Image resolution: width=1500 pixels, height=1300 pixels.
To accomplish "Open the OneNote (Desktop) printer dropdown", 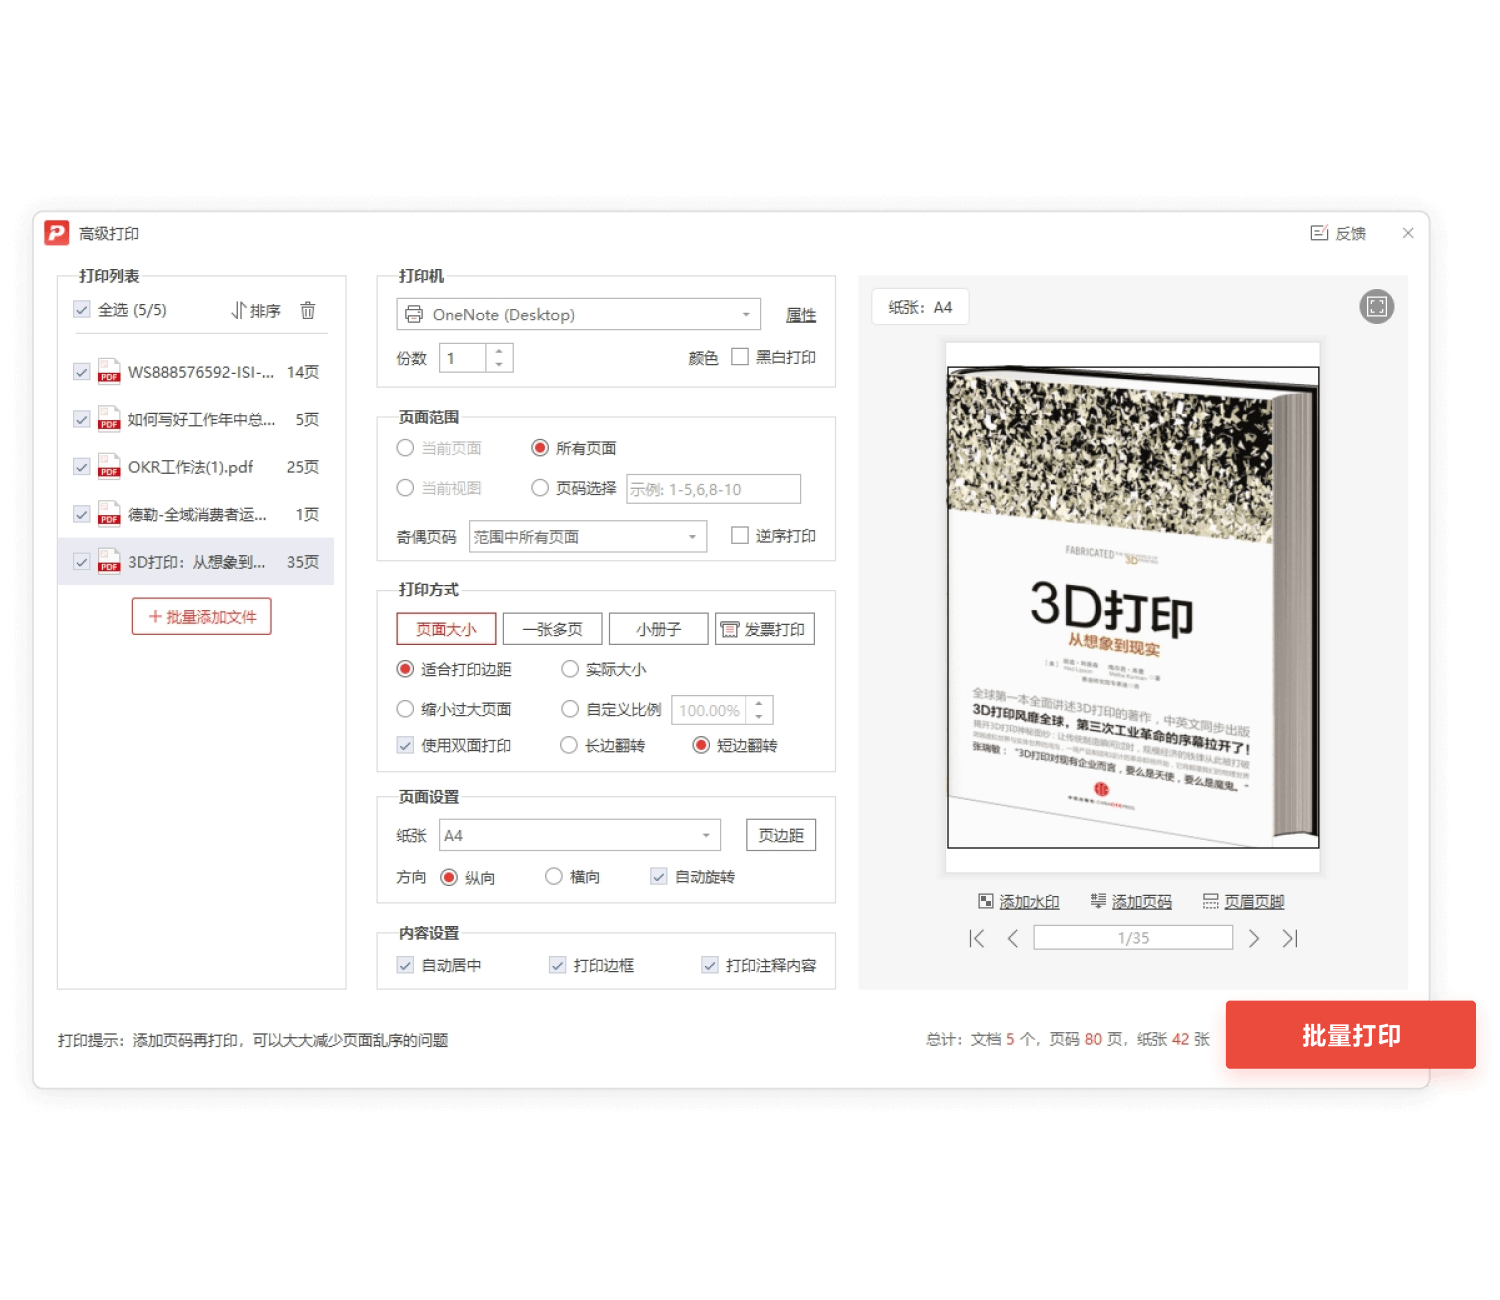I will (578, 314).
